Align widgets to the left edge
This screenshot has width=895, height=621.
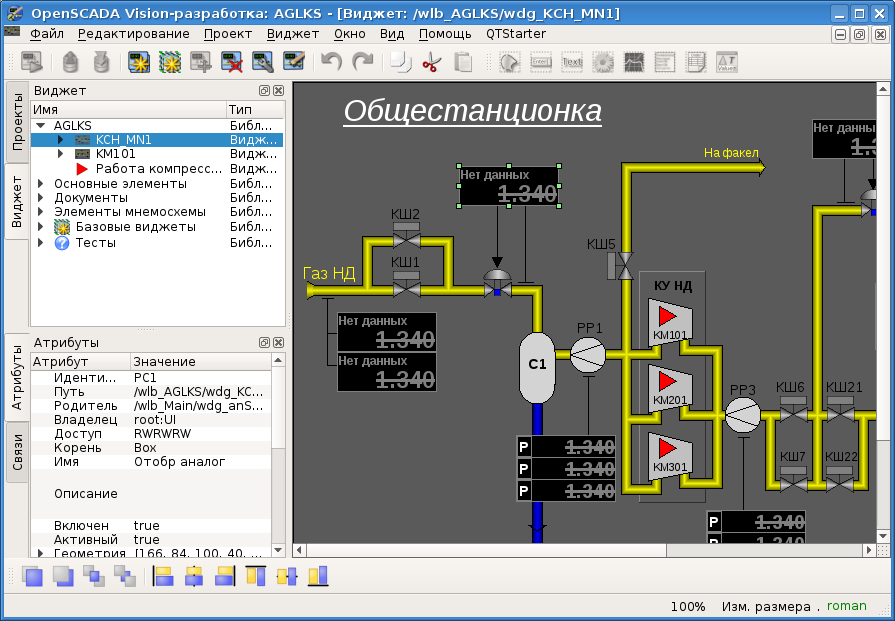[163, 575]
